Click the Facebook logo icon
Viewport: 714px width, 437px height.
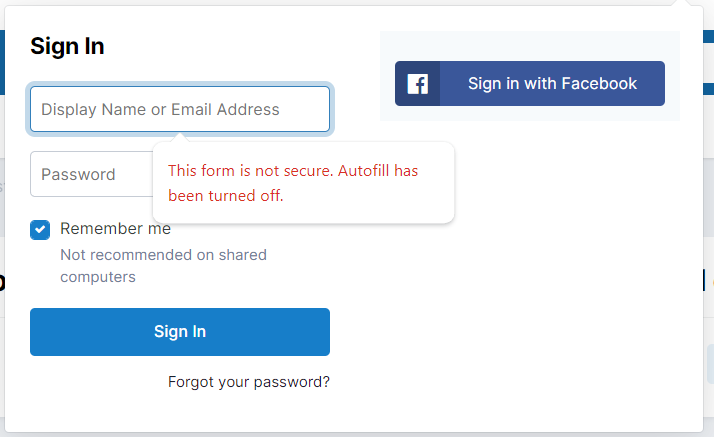point(418,84)
